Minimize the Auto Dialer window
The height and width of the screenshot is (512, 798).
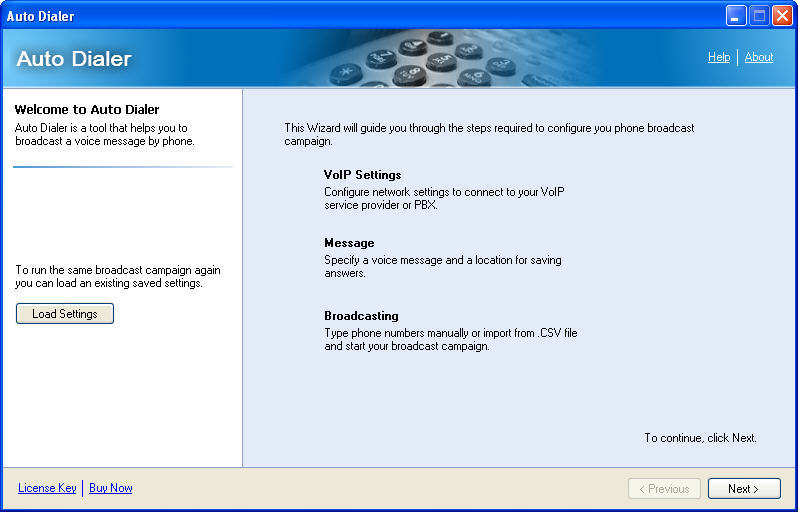[x=736, y=15]
